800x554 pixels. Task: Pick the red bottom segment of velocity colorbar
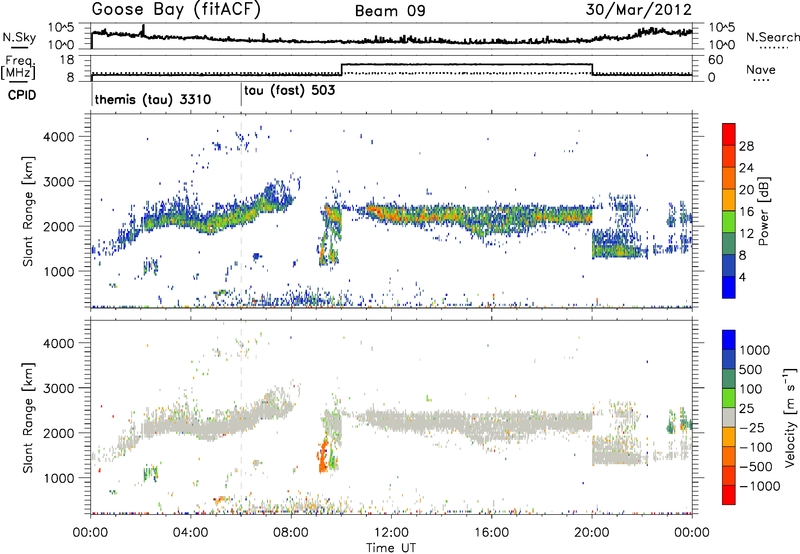click(x=729, y=495)
